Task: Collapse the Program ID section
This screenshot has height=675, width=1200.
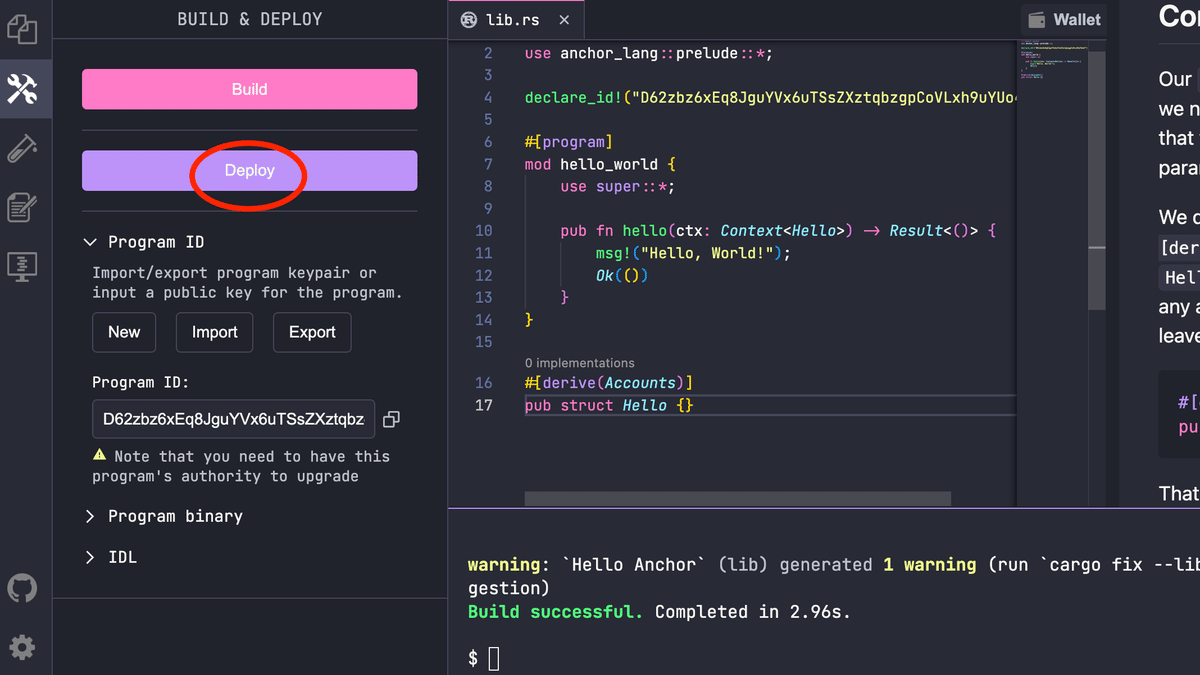Action: click(145, 242)
